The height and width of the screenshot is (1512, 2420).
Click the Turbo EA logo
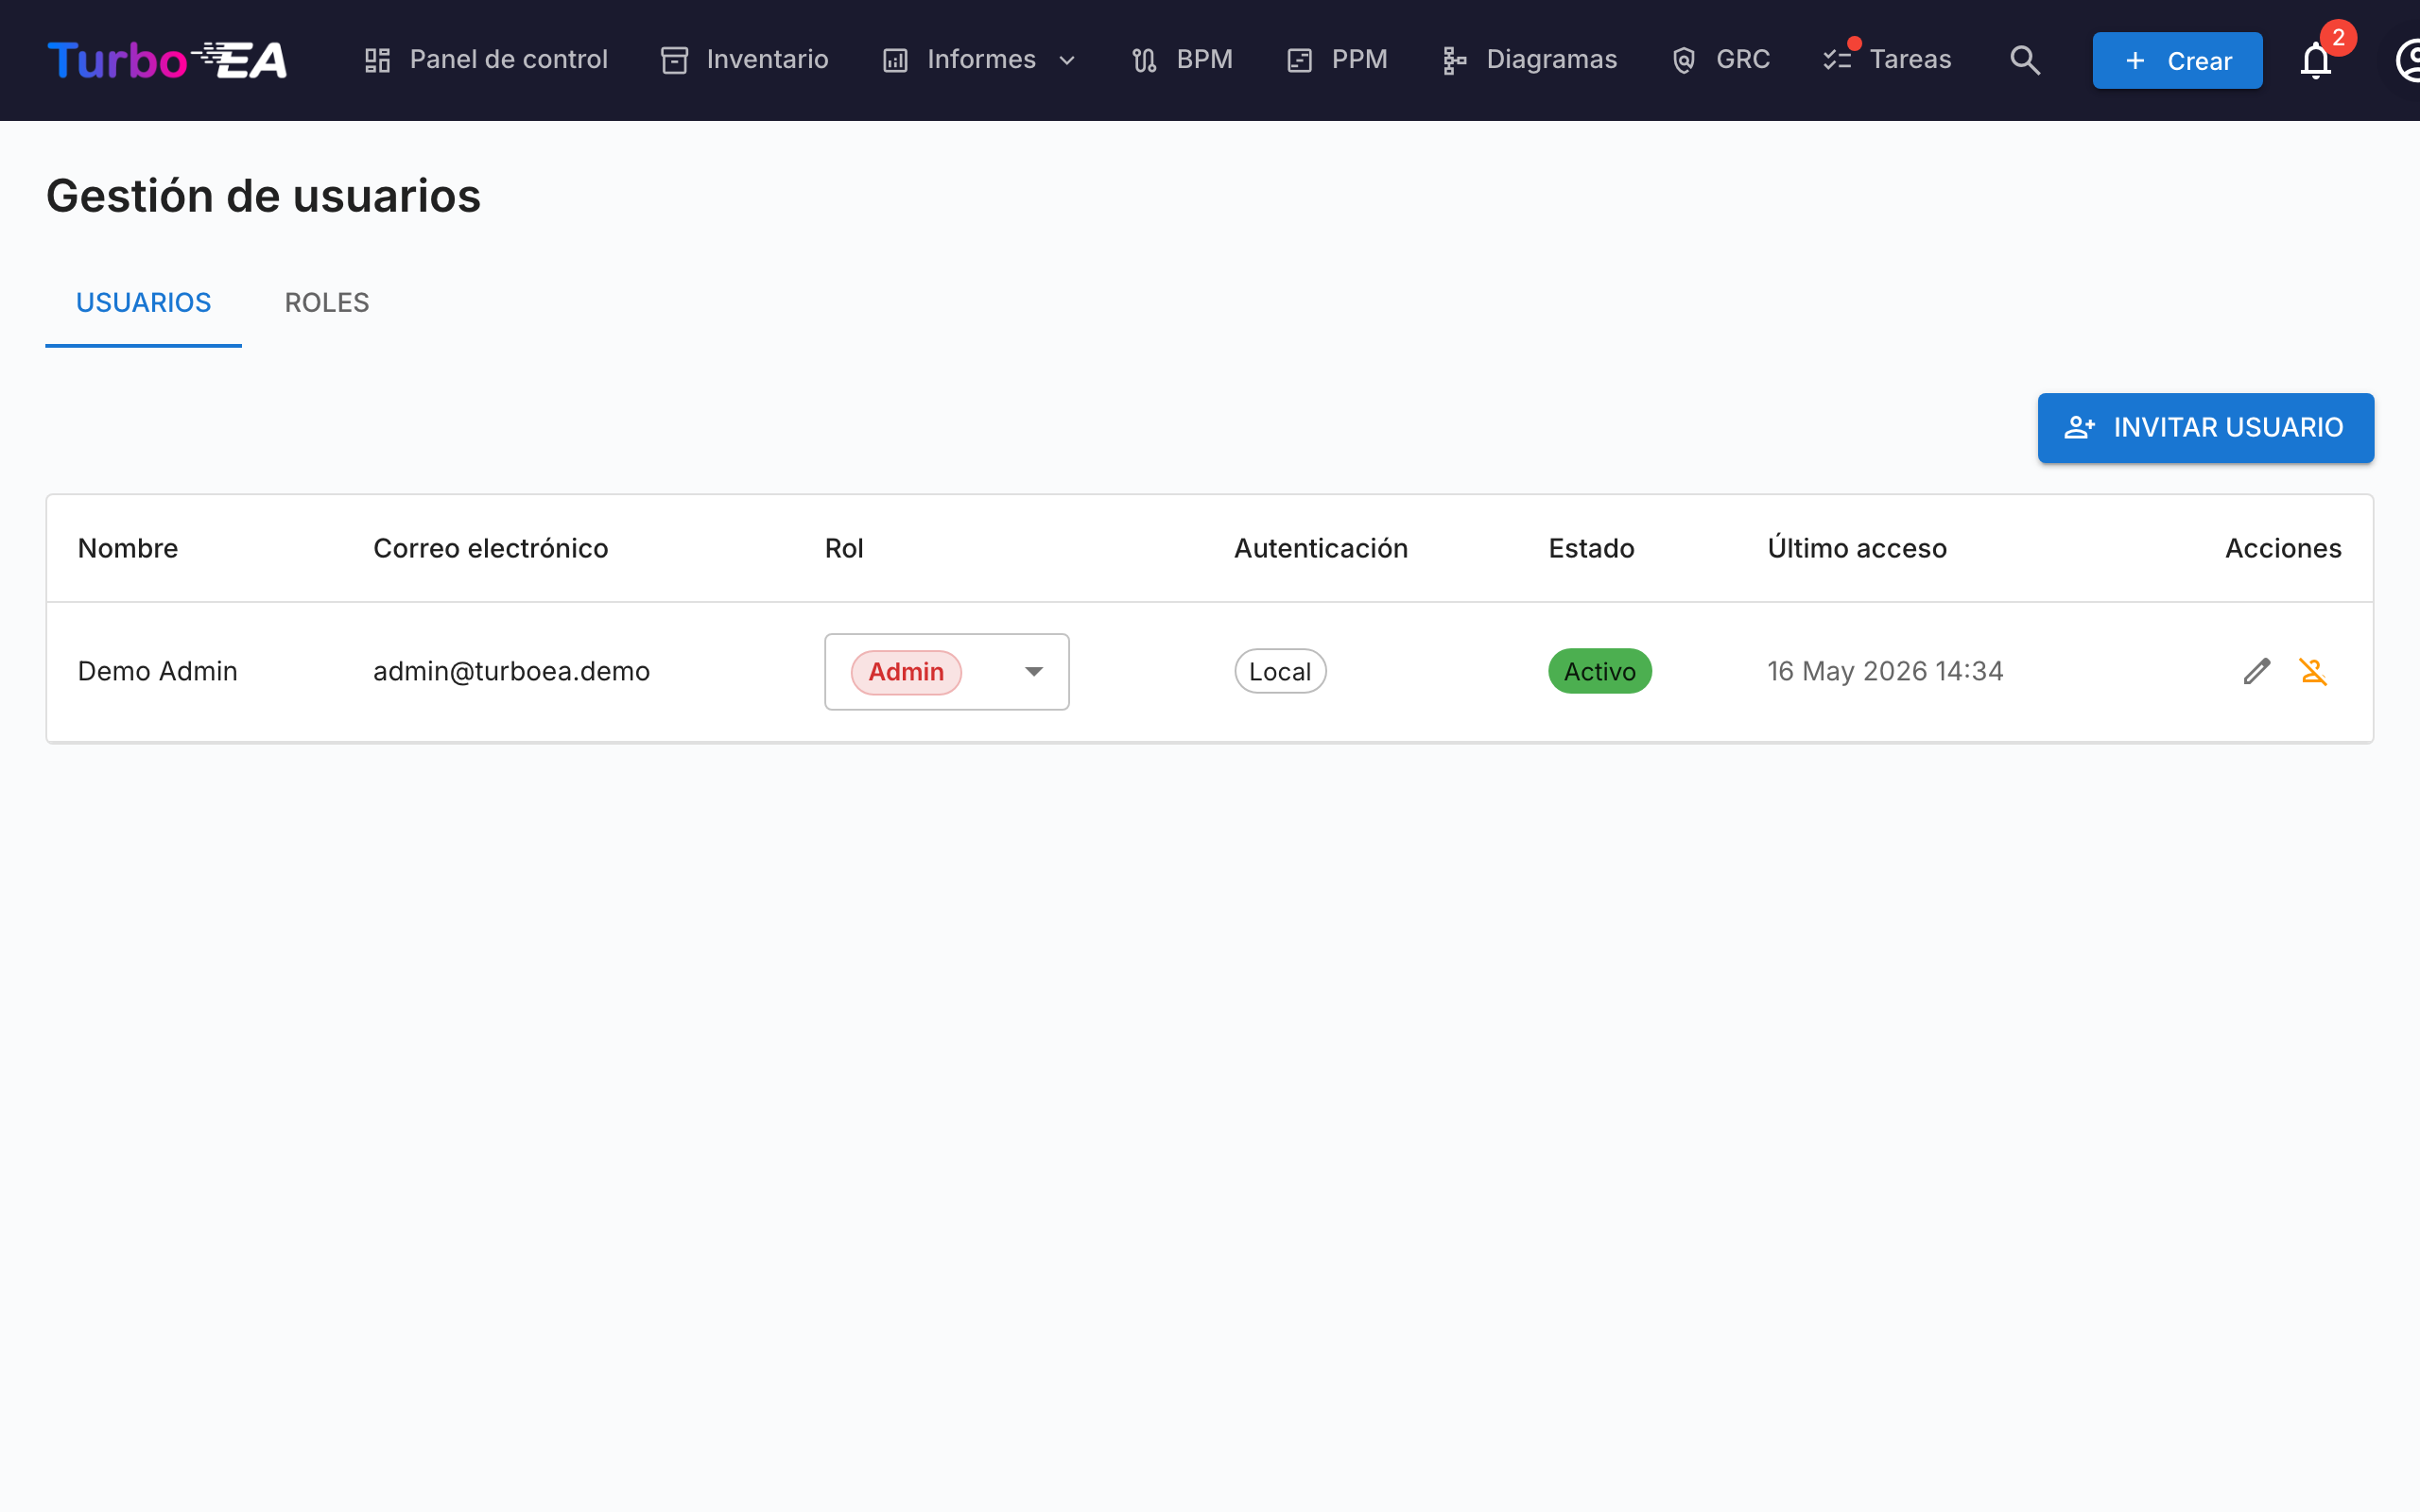(167, 60)
